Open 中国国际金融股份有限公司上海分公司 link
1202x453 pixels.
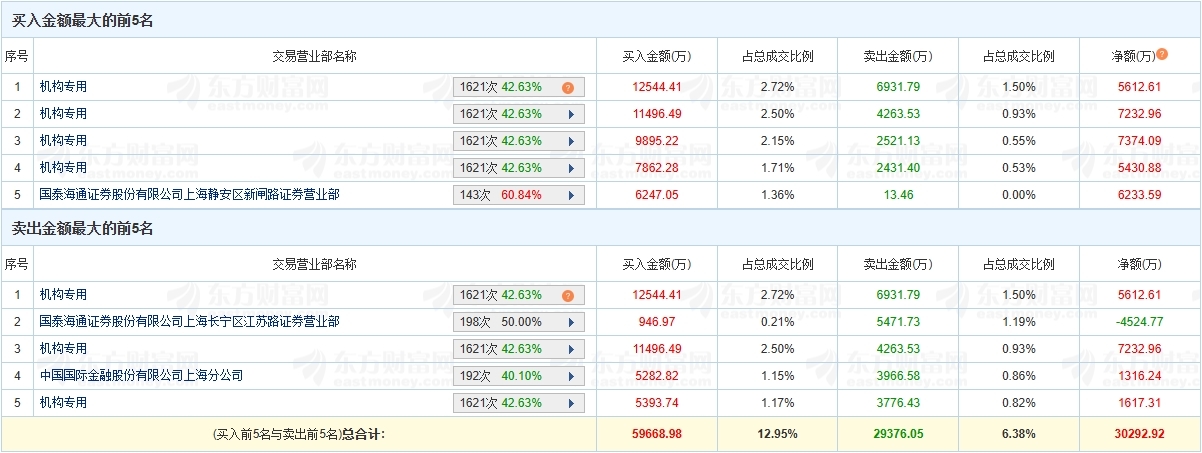tap(141, 376)
